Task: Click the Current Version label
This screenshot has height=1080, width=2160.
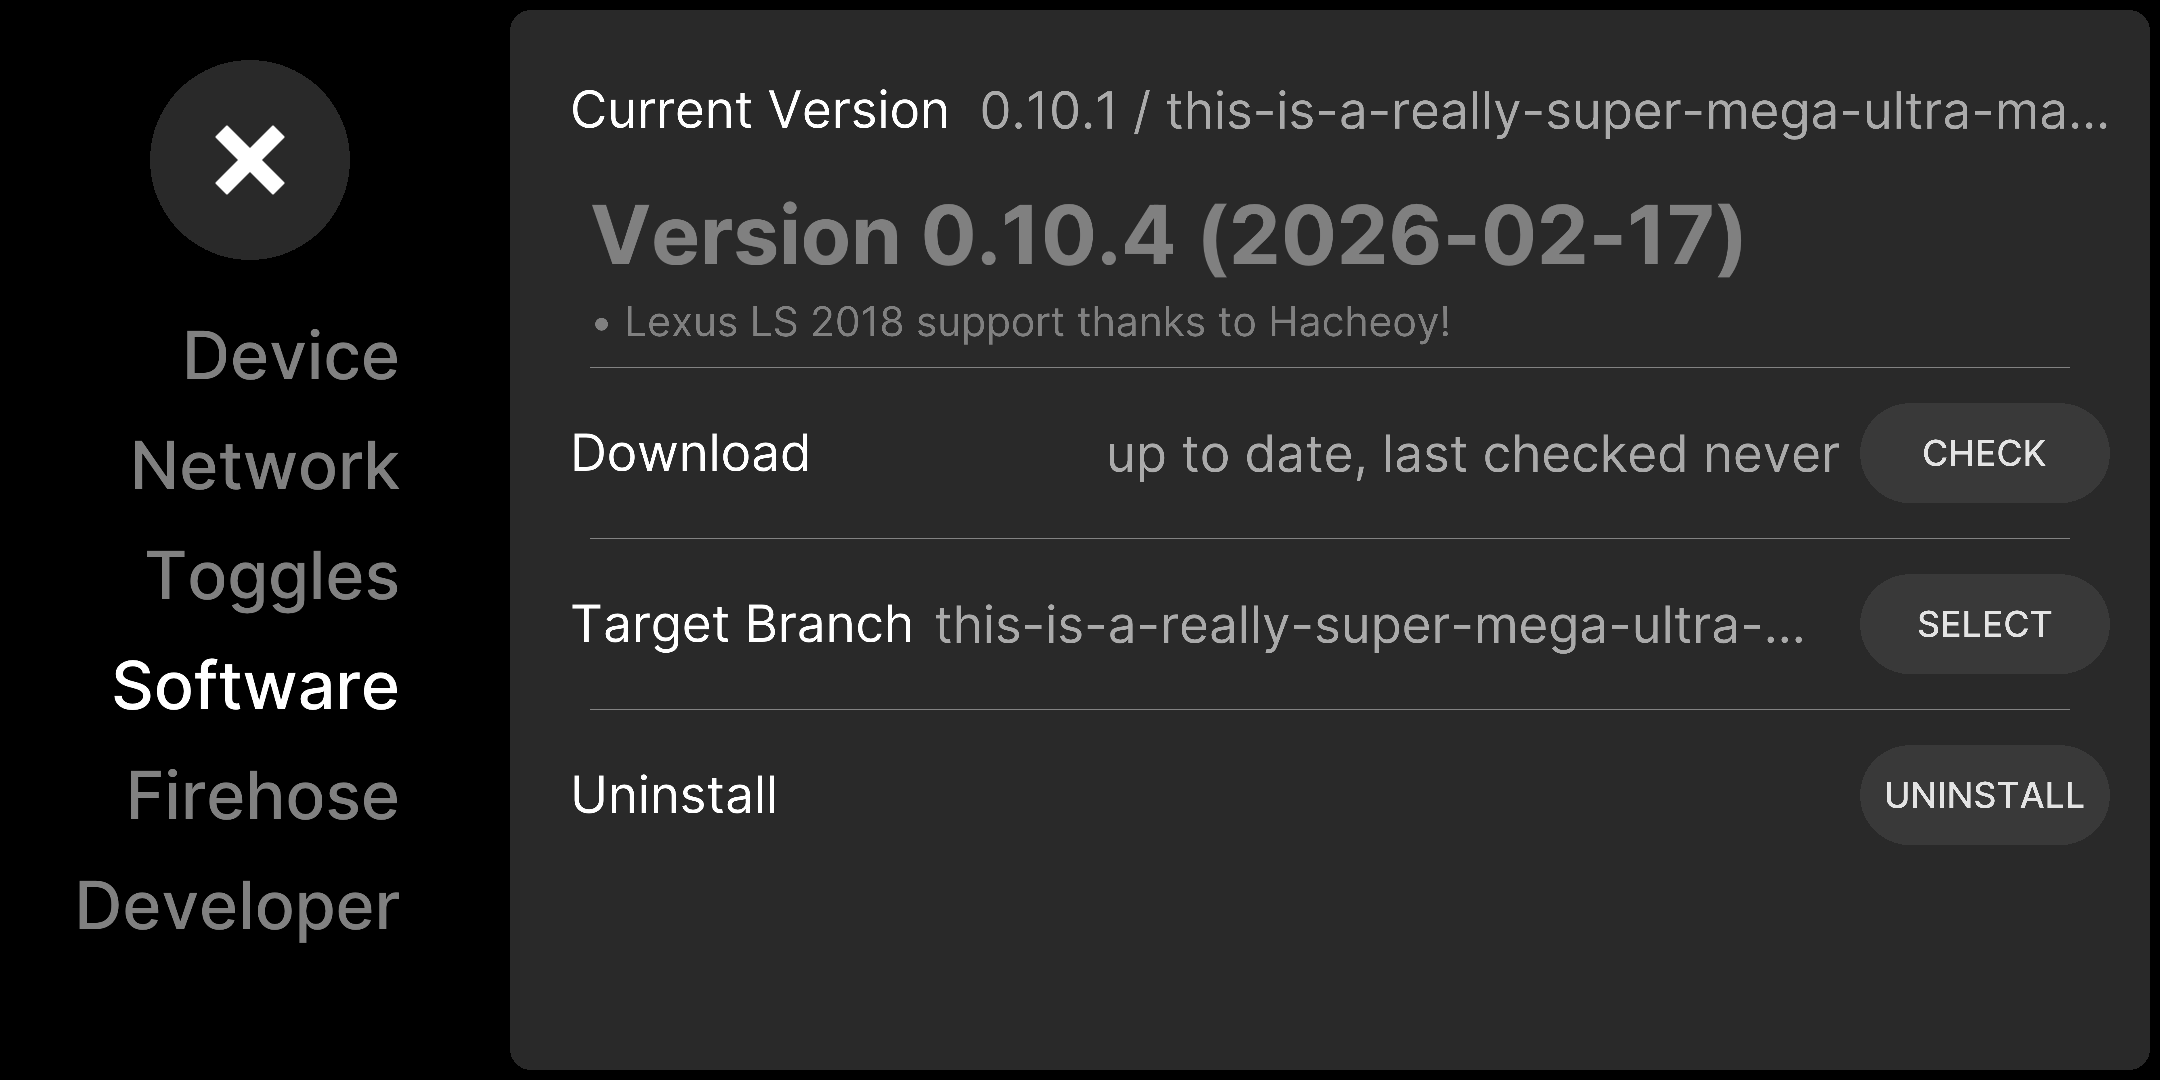Action: tap(760, 110)
